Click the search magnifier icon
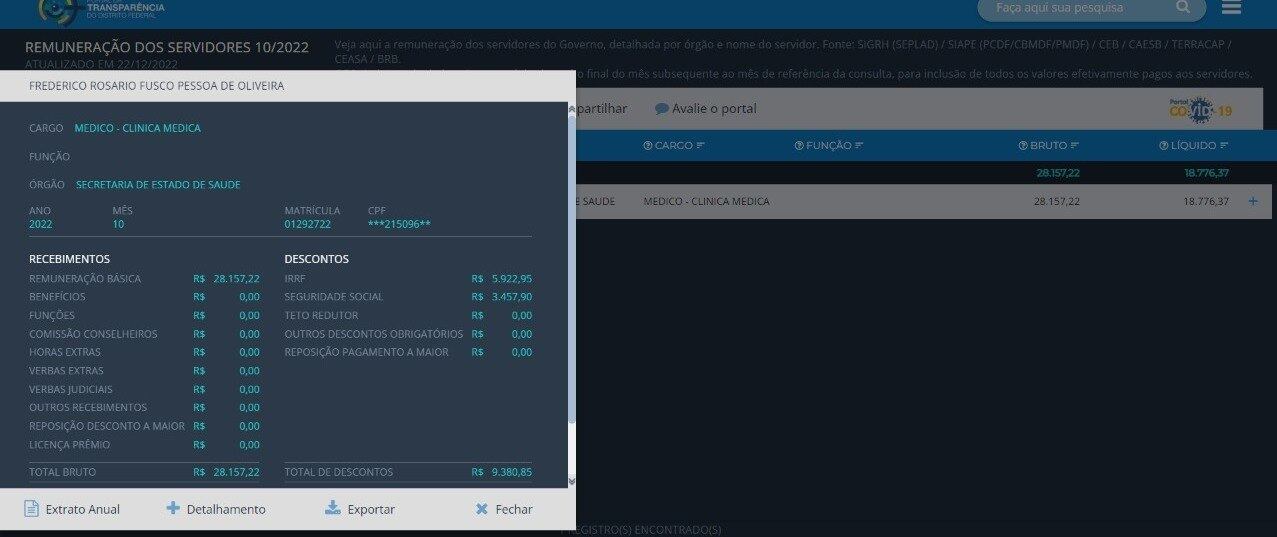The height and width of the screenshot is (537, 1277). 1183,8
